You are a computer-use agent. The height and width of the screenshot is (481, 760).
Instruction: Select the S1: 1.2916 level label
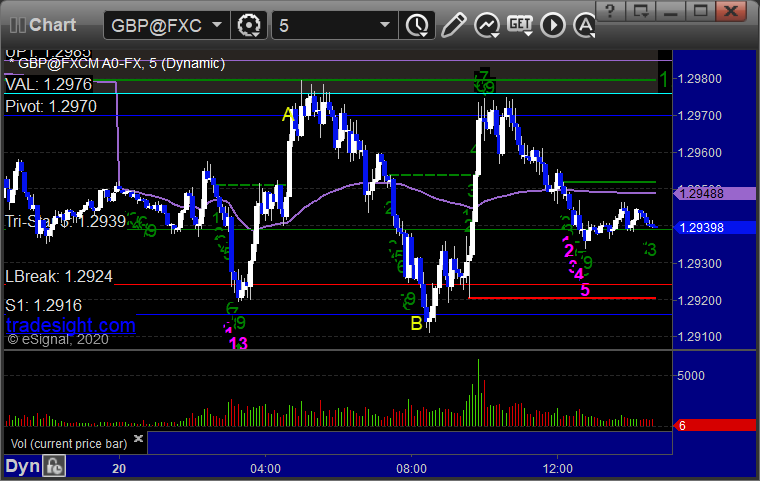coord(44,305)
